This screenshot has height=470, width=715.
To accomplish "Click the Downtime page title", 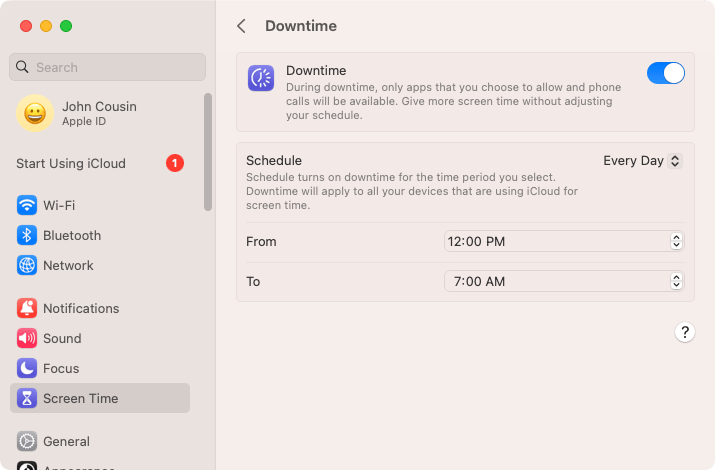I will (301, 26).
